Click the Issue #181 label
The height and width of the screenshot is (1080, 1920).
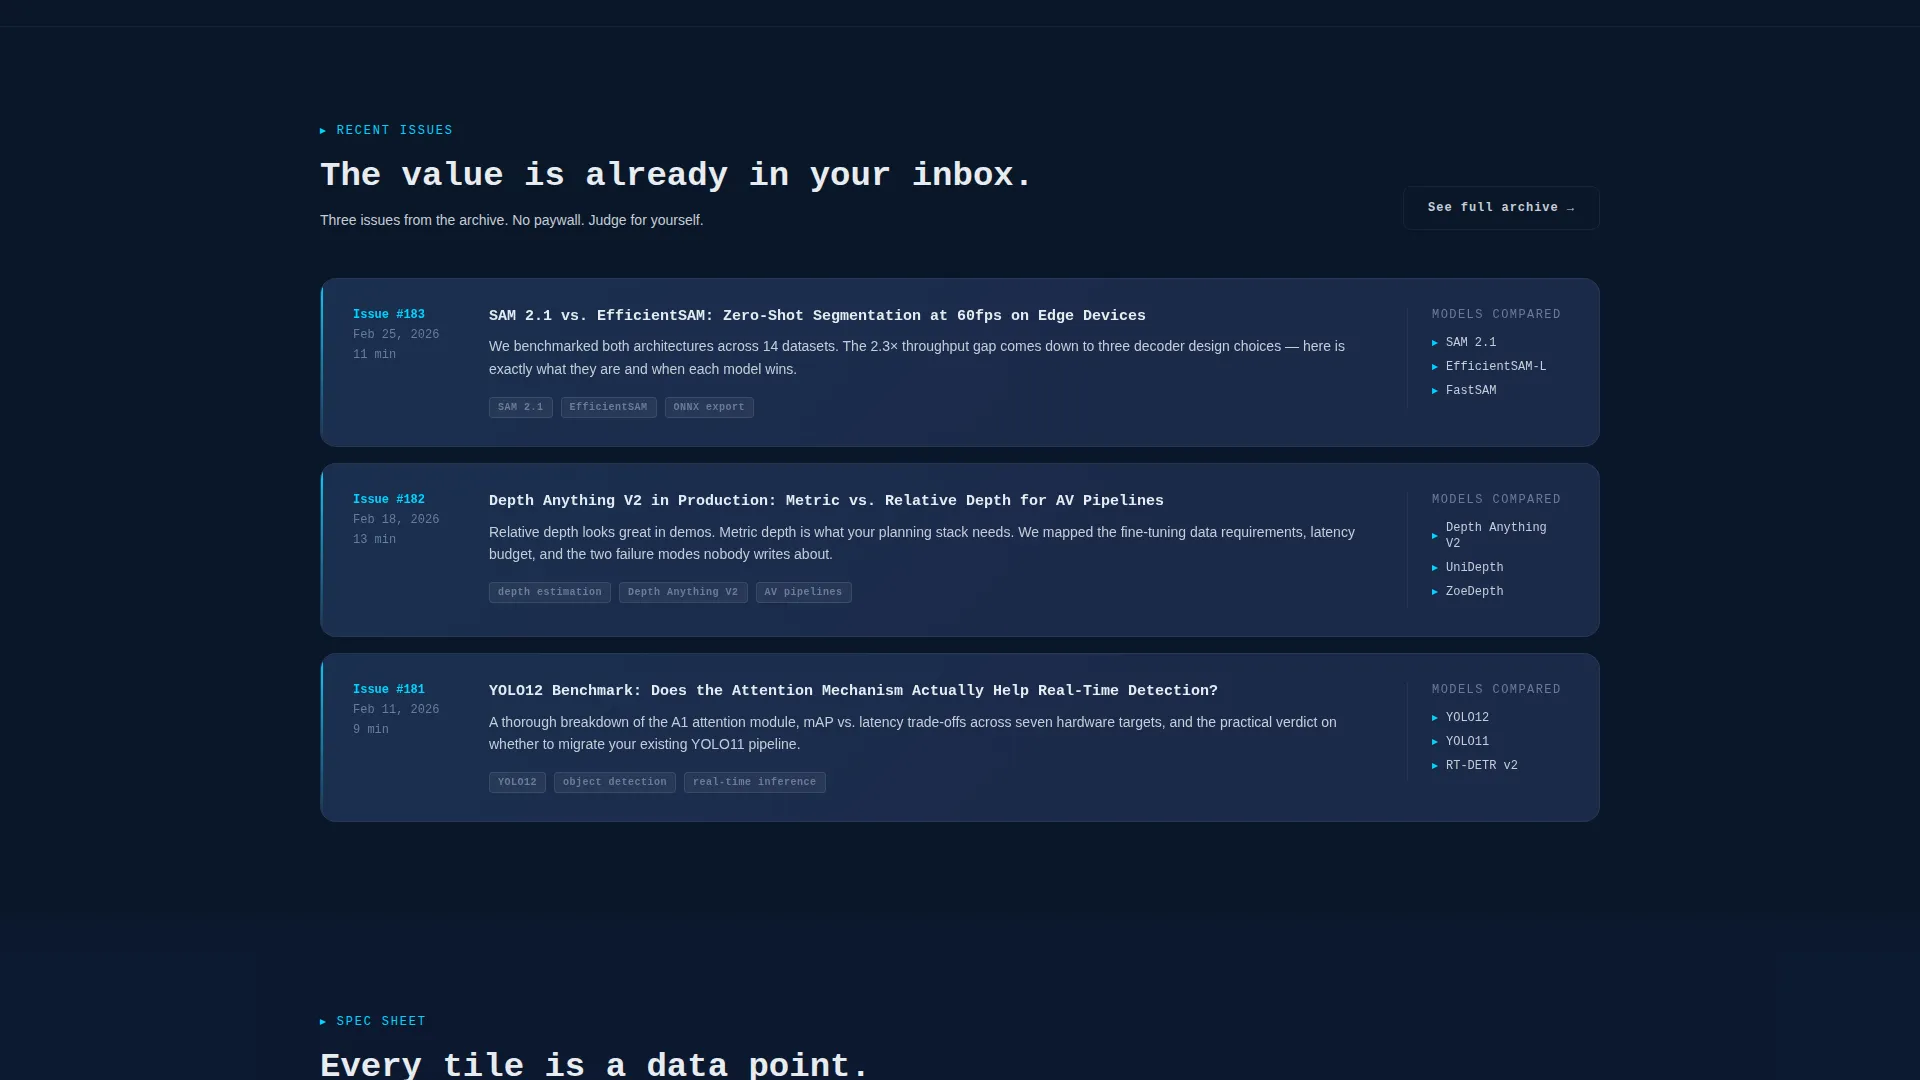pos(389,690)
